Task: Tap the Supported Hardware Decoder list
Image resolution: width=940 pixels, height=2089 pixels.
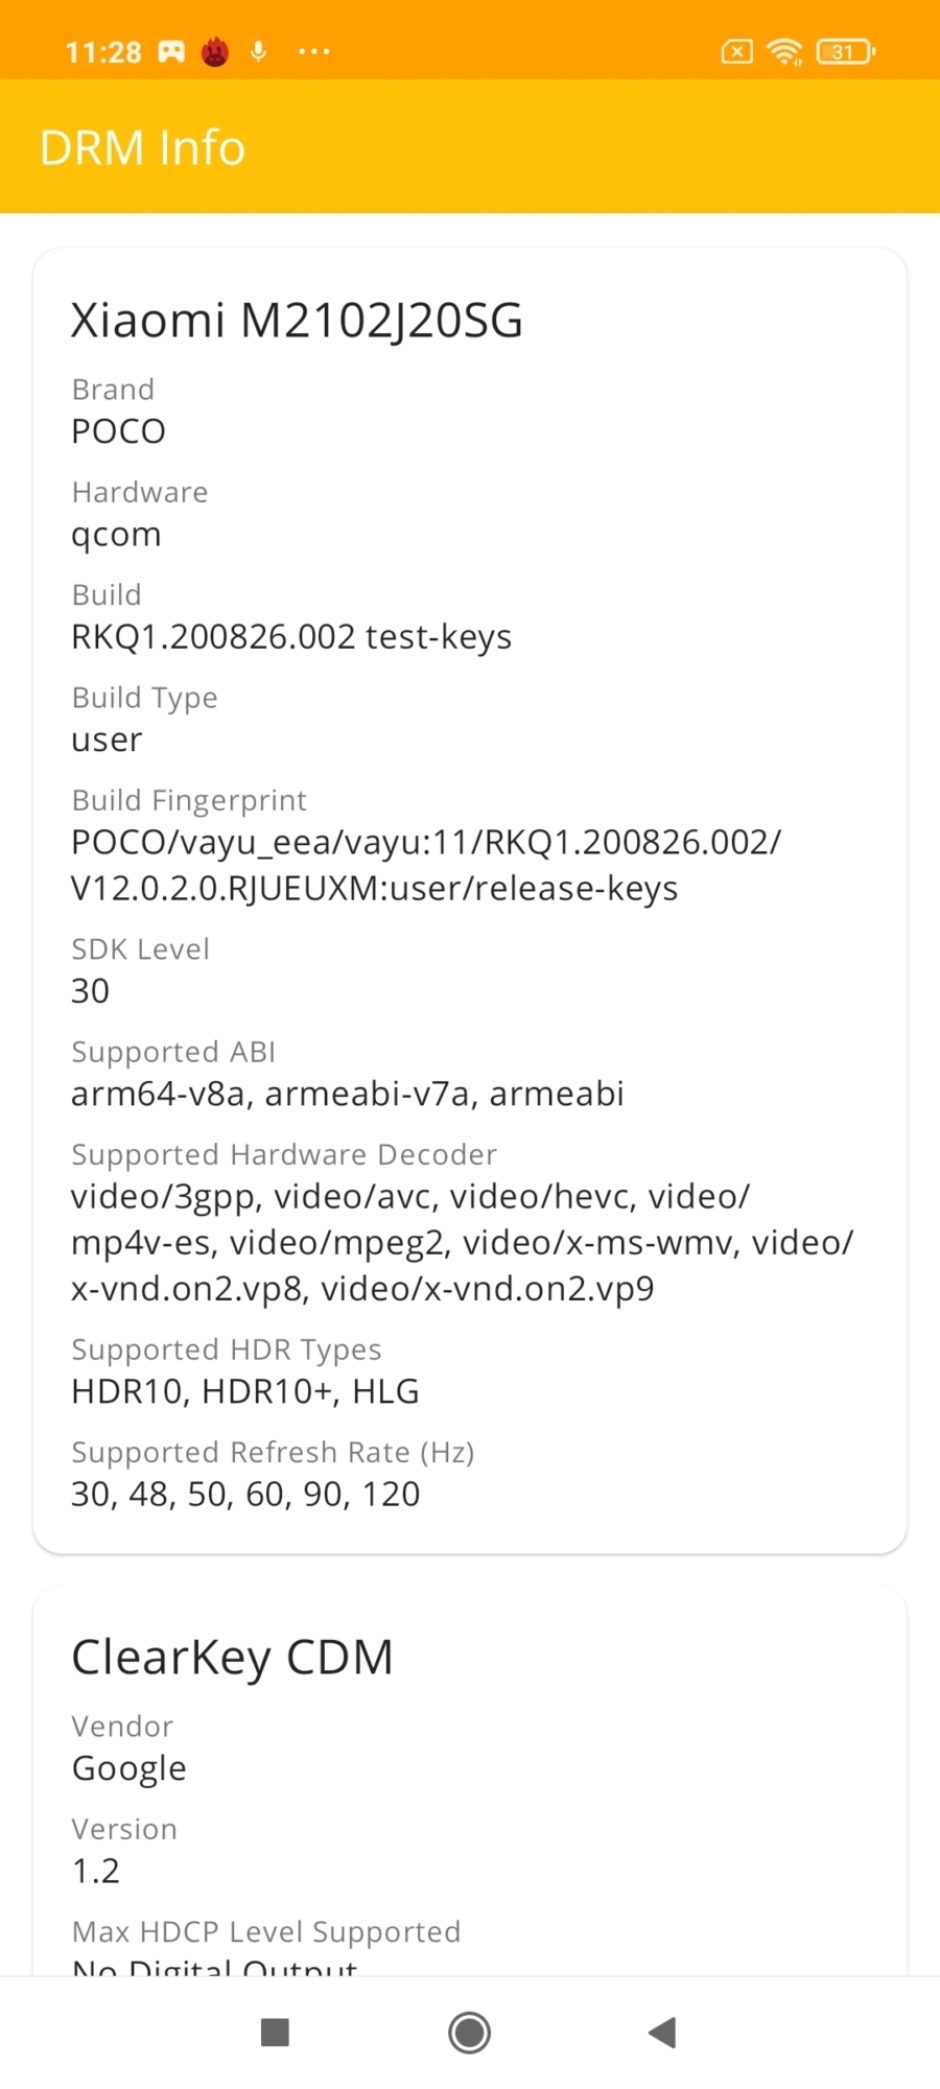Action: tap(462, 1242)
